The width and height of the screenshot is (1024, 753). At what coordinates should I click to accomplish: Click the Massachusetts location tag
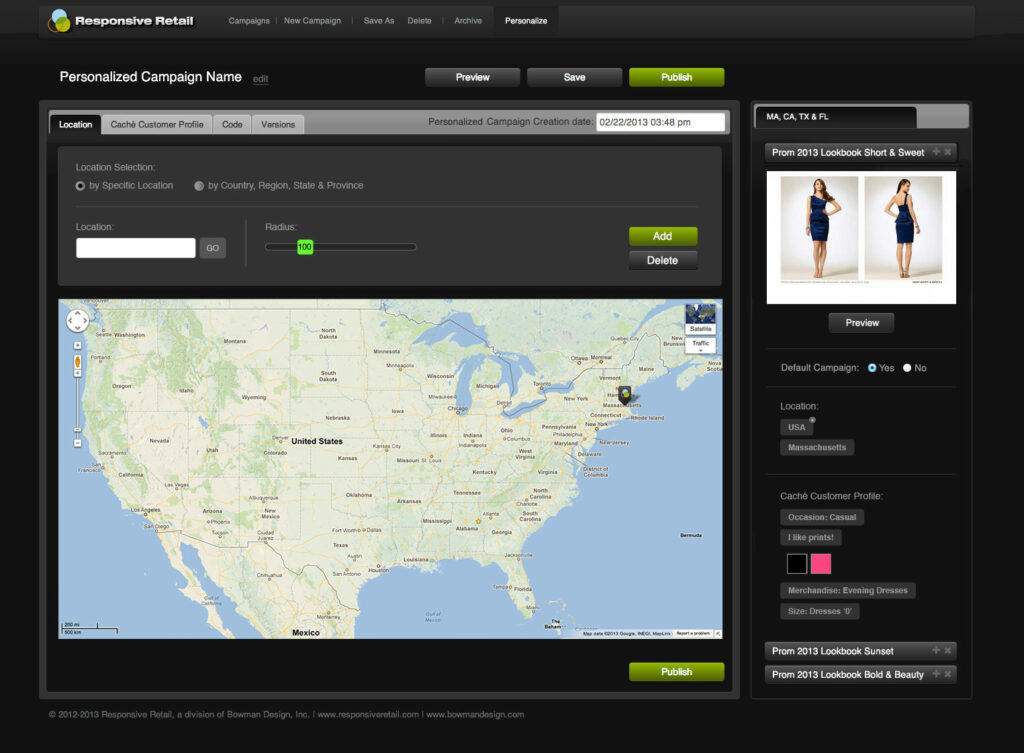pyautogui.click(x=817, y=447)
